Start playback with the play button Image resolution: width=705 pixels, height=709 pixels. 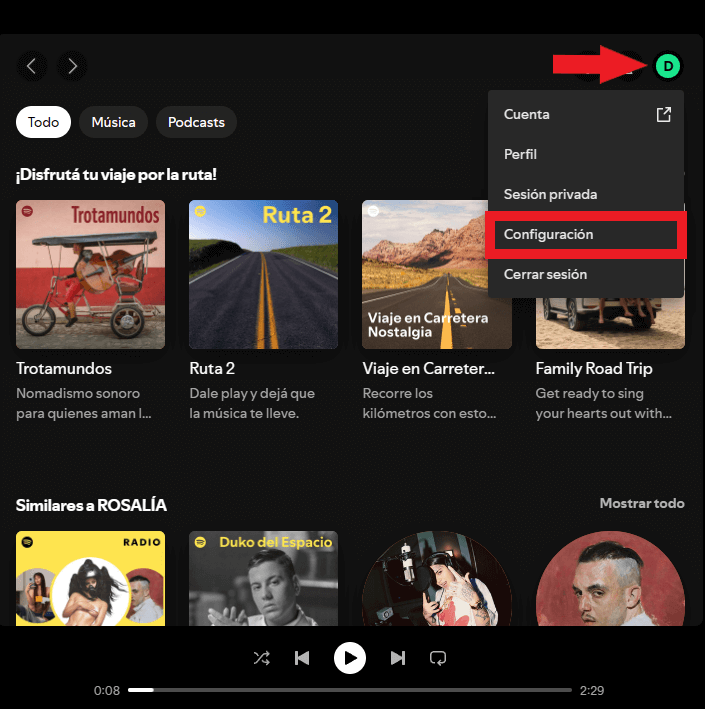[350, 658]
